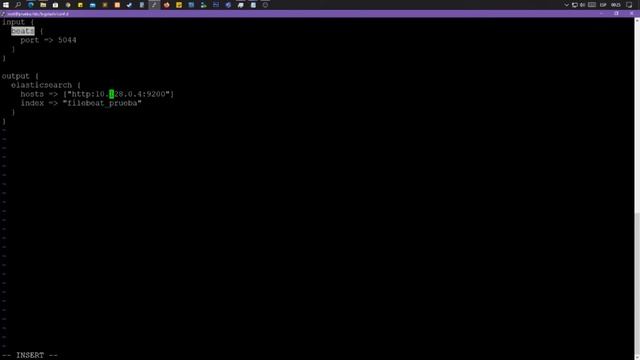Open the taskbar clock
The image size is (640, 360).
pyautogui.click(x=616, y=5)
